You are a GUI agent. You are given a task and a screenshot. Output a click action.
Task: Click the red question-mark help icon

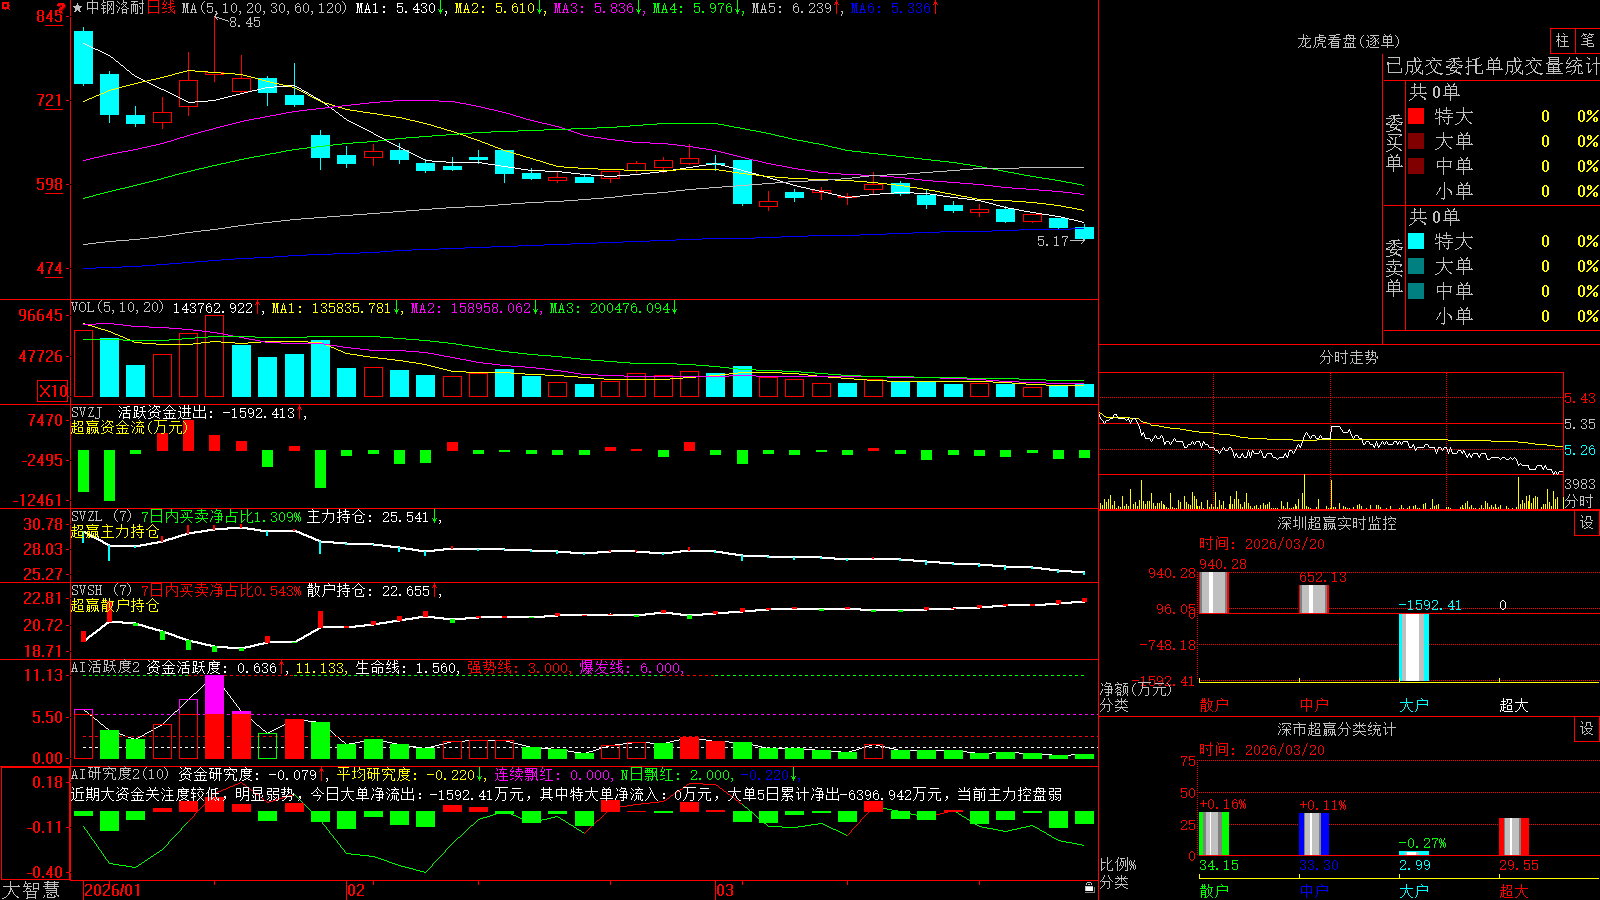click(x=60, y=7)
